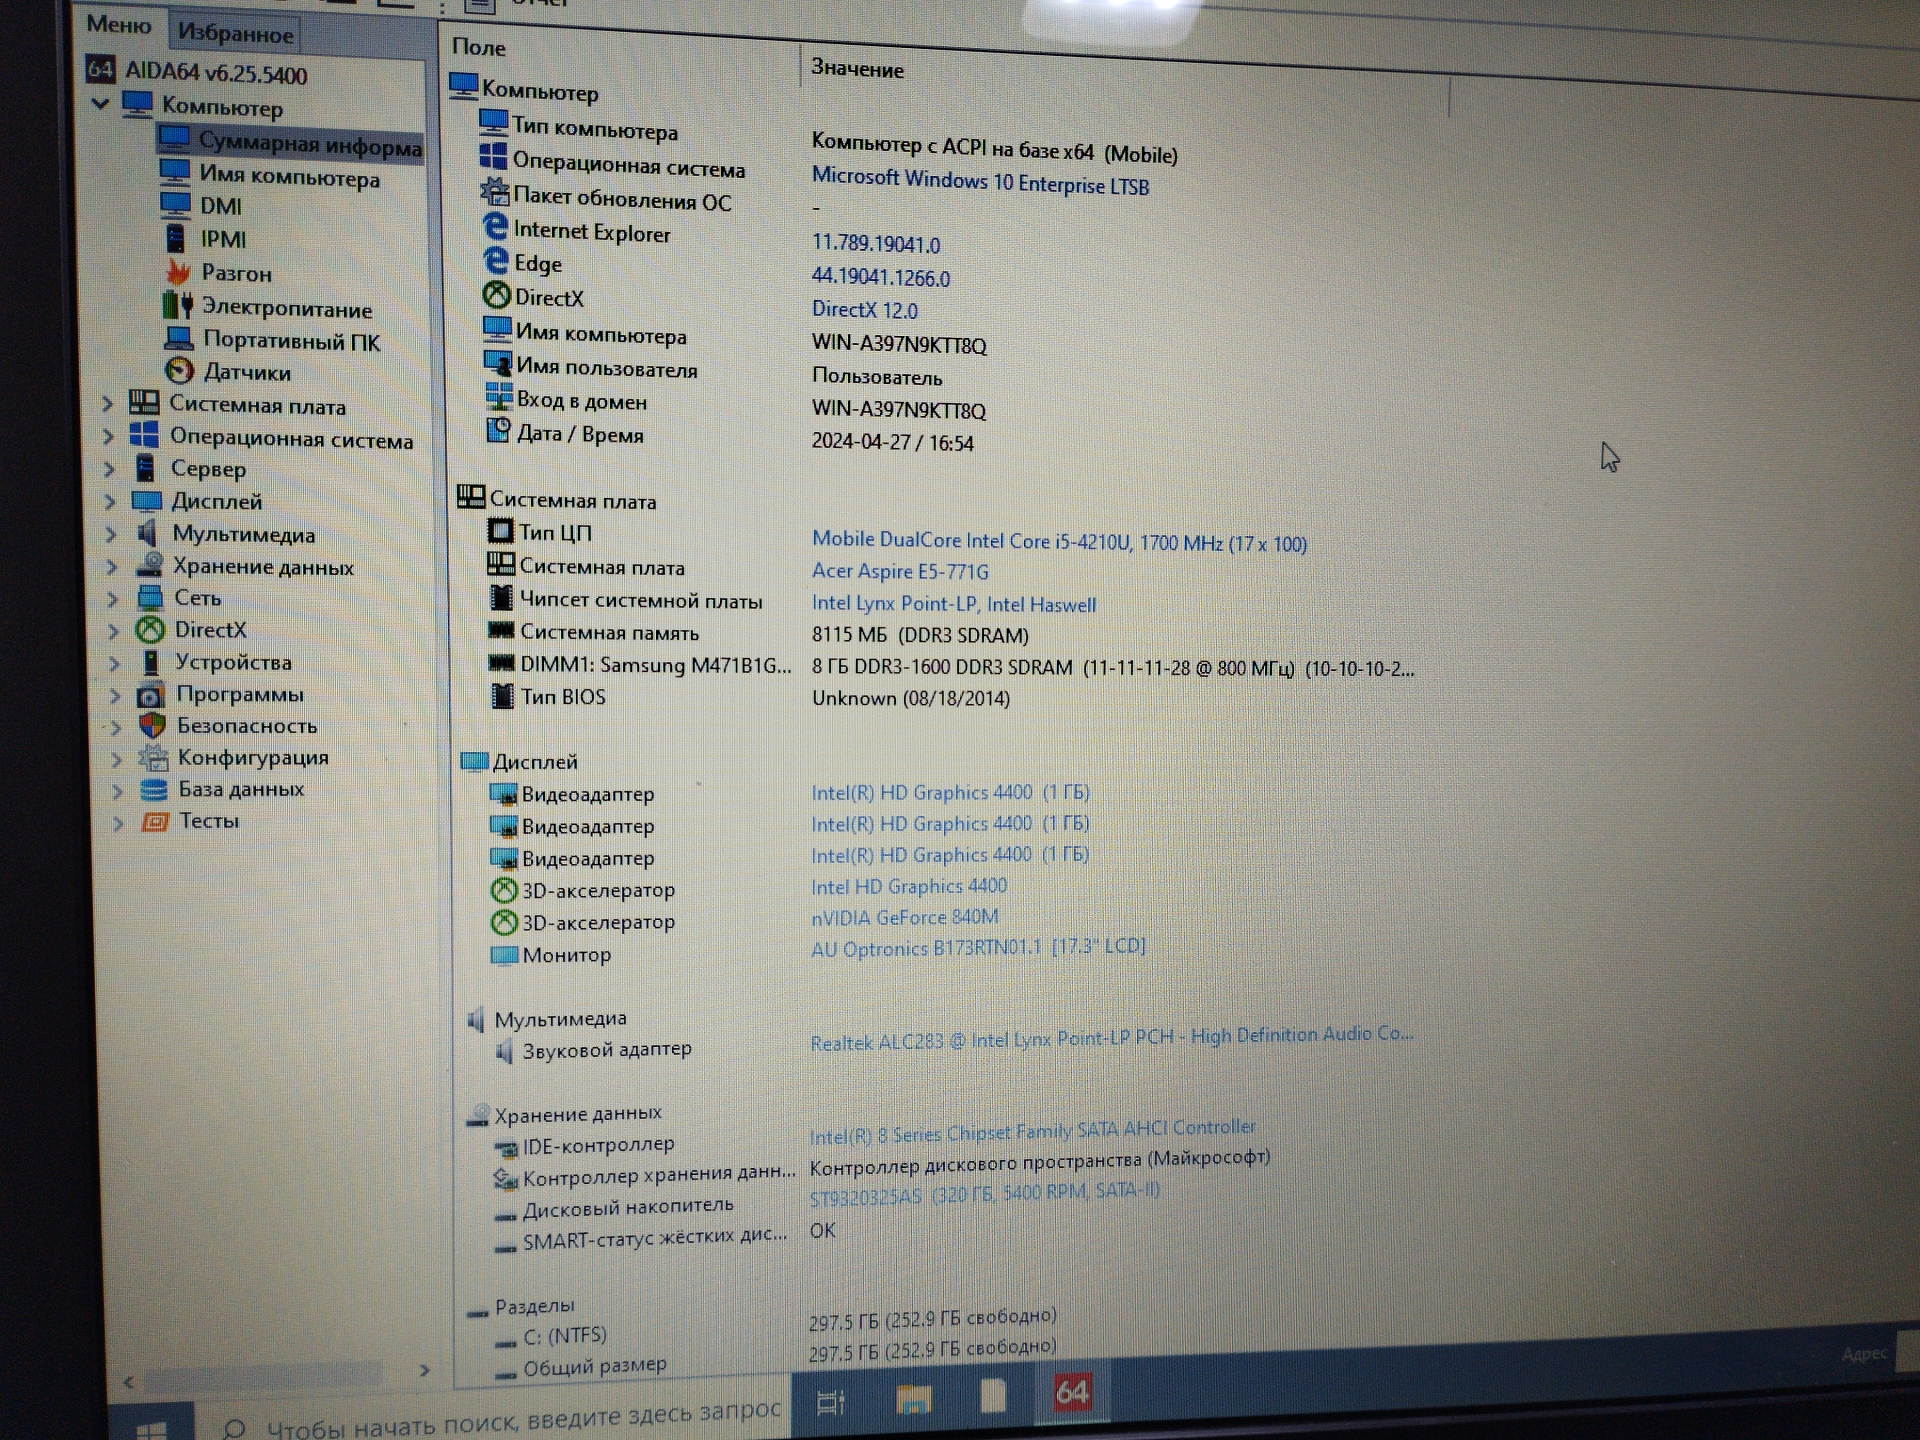
Task: Select the DMI icon in tree
Action: point(175,204)
